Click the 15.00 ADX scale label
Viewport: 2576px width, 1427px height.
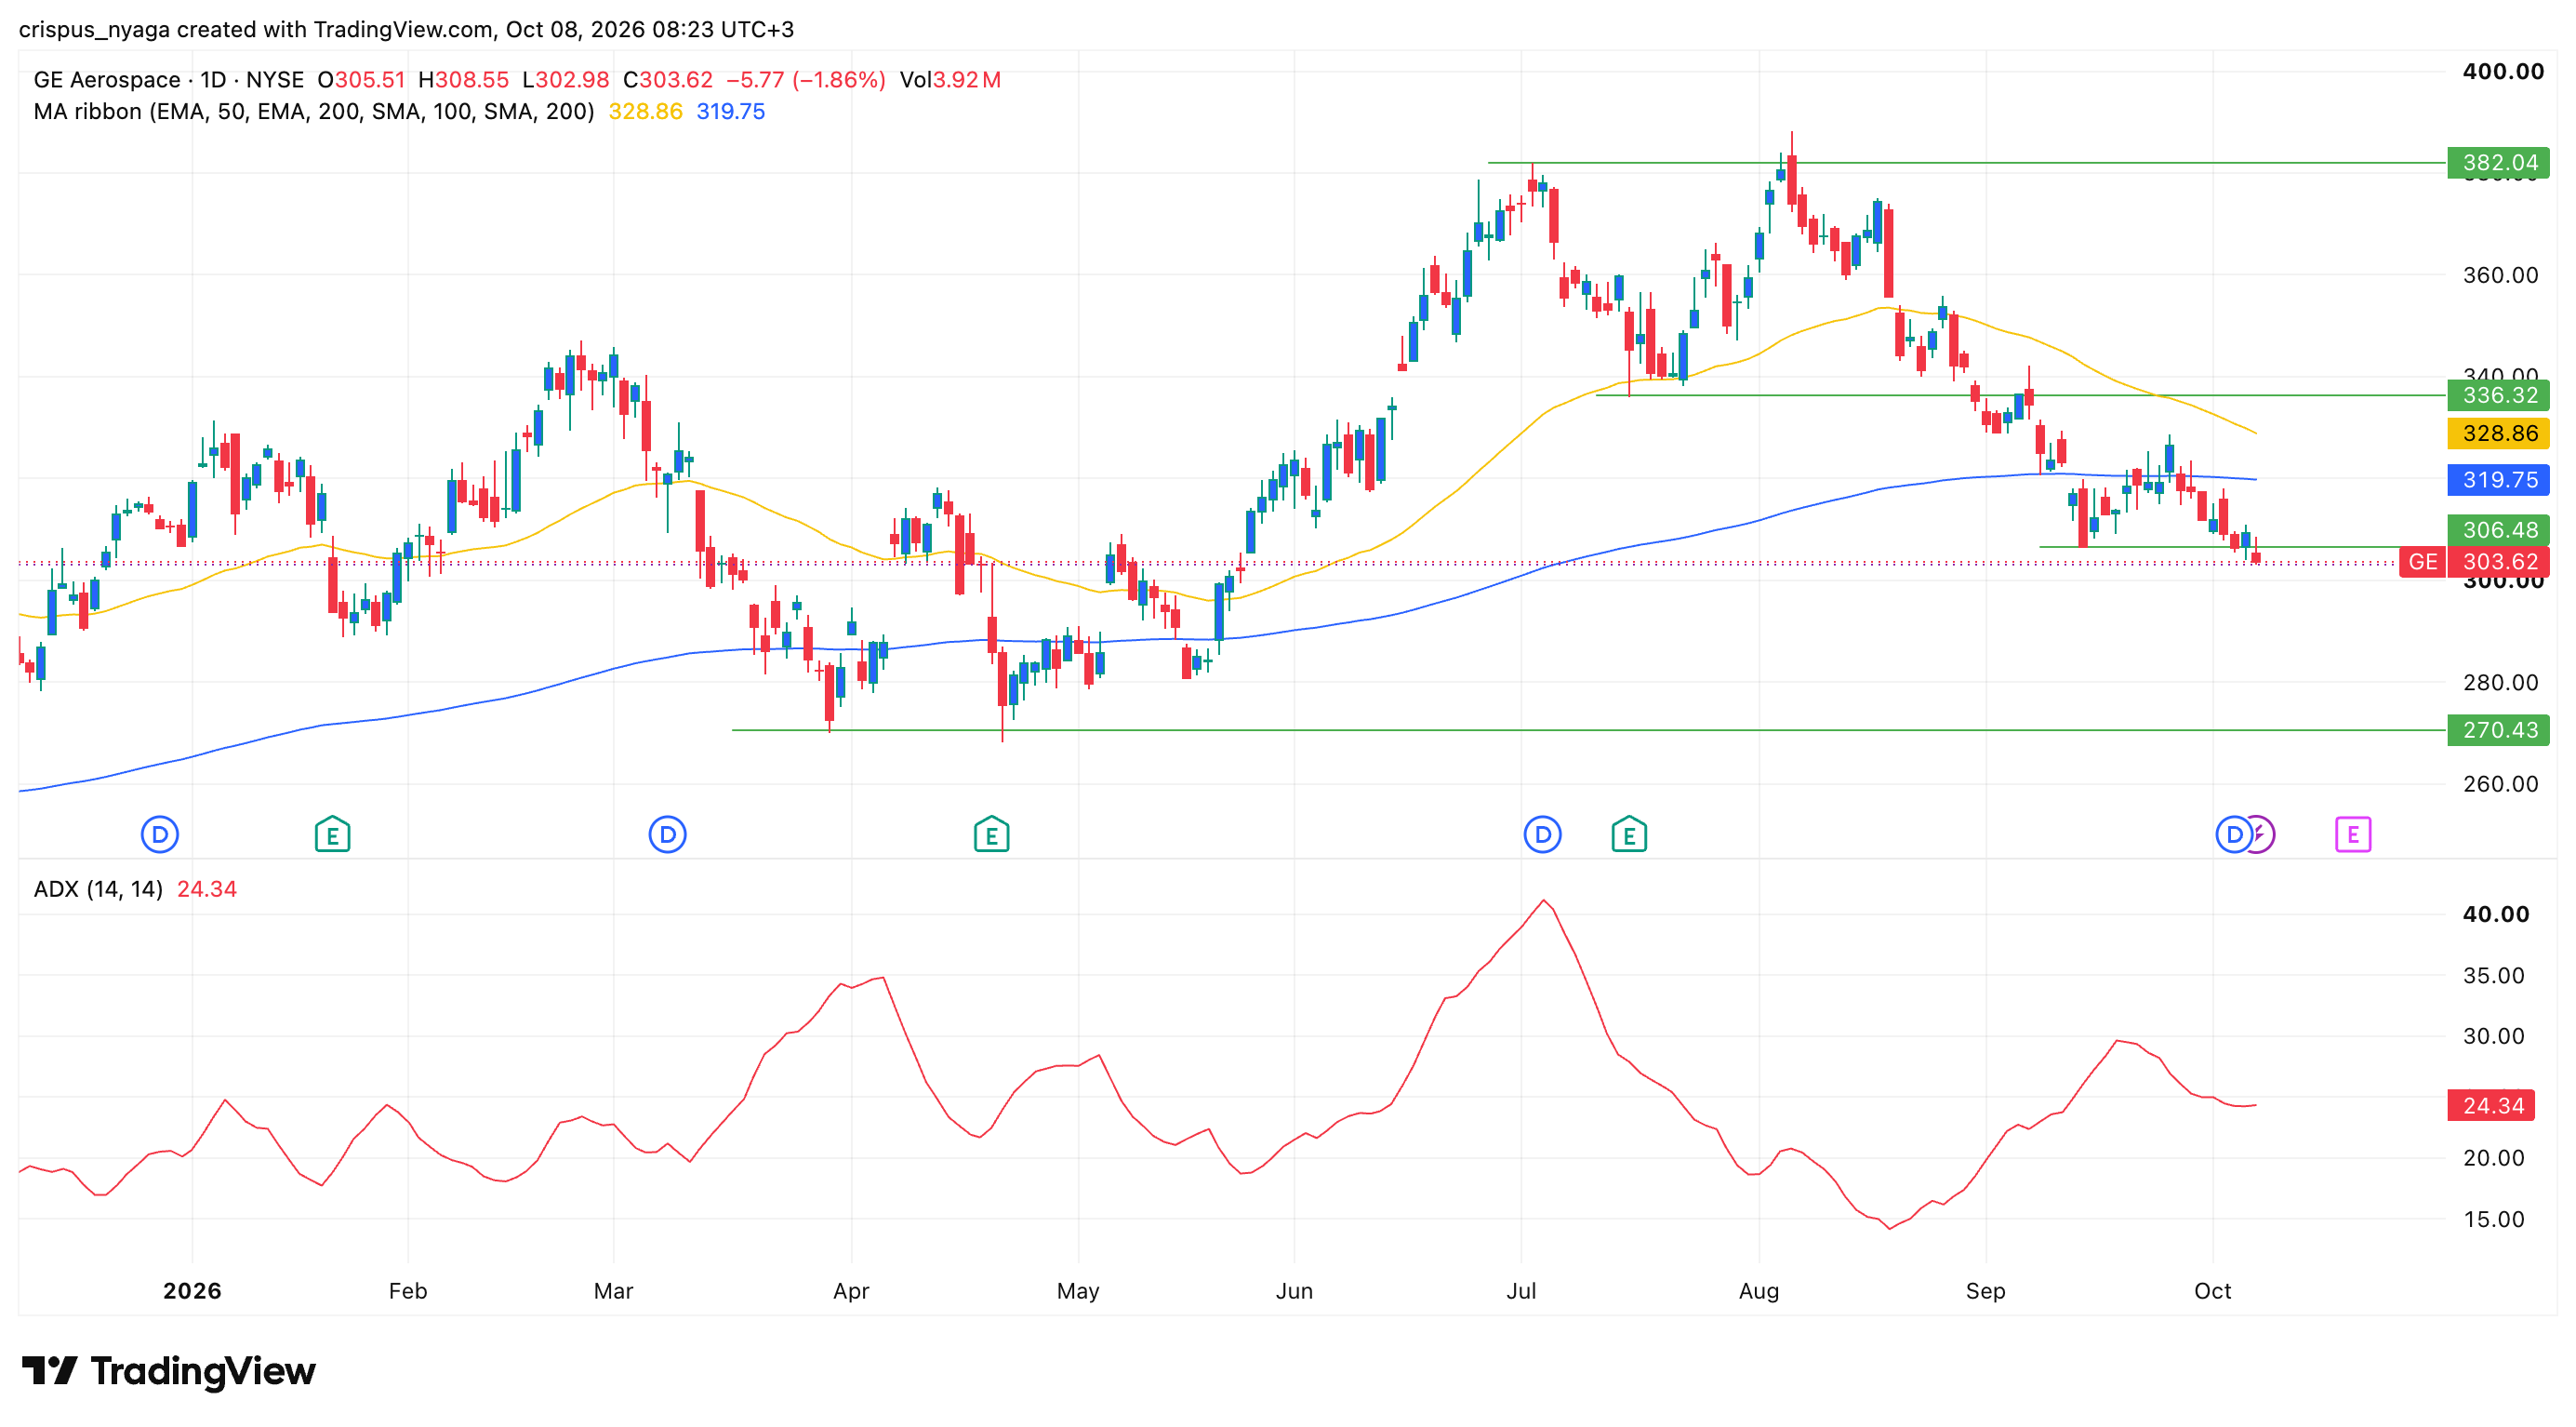2493,1220
